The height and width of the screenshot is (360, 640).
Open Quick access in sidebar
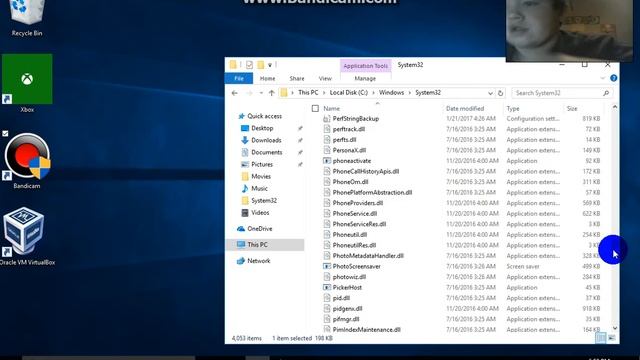point(260,116)
